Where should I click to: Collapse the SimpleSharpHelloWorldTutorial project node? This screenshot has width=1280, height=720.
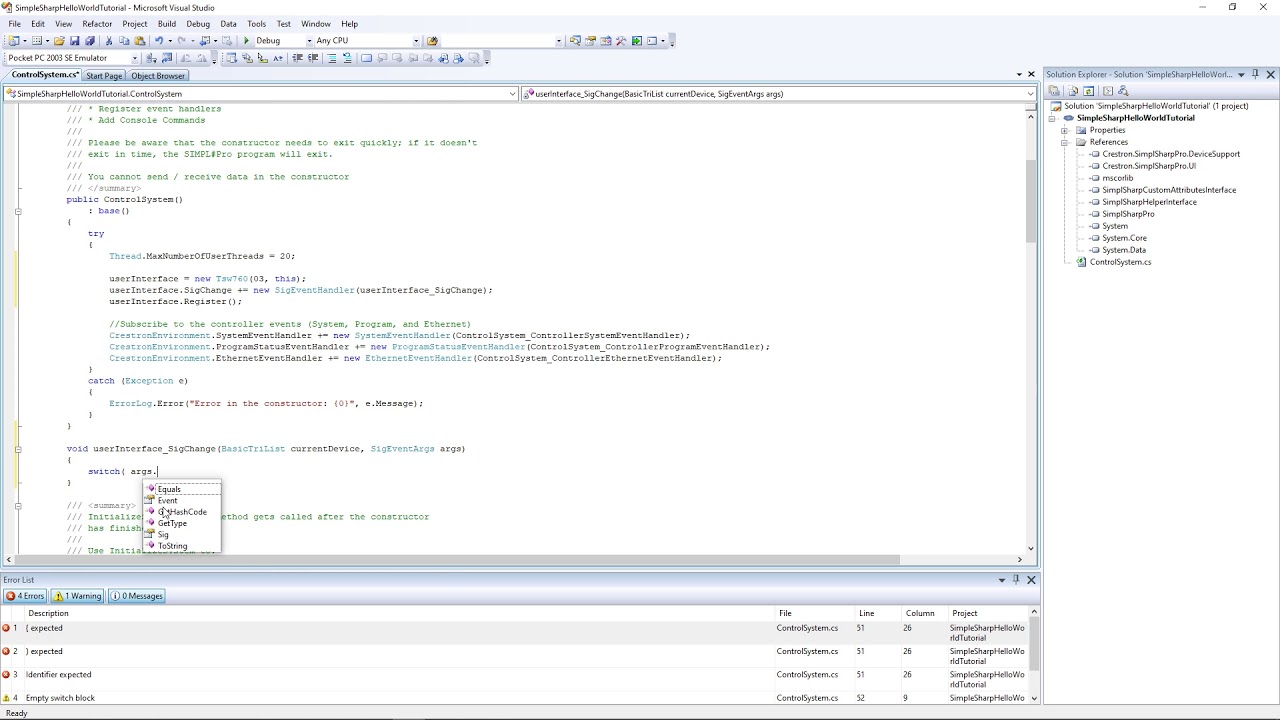pyautogui.click(x=1053, y=118)
